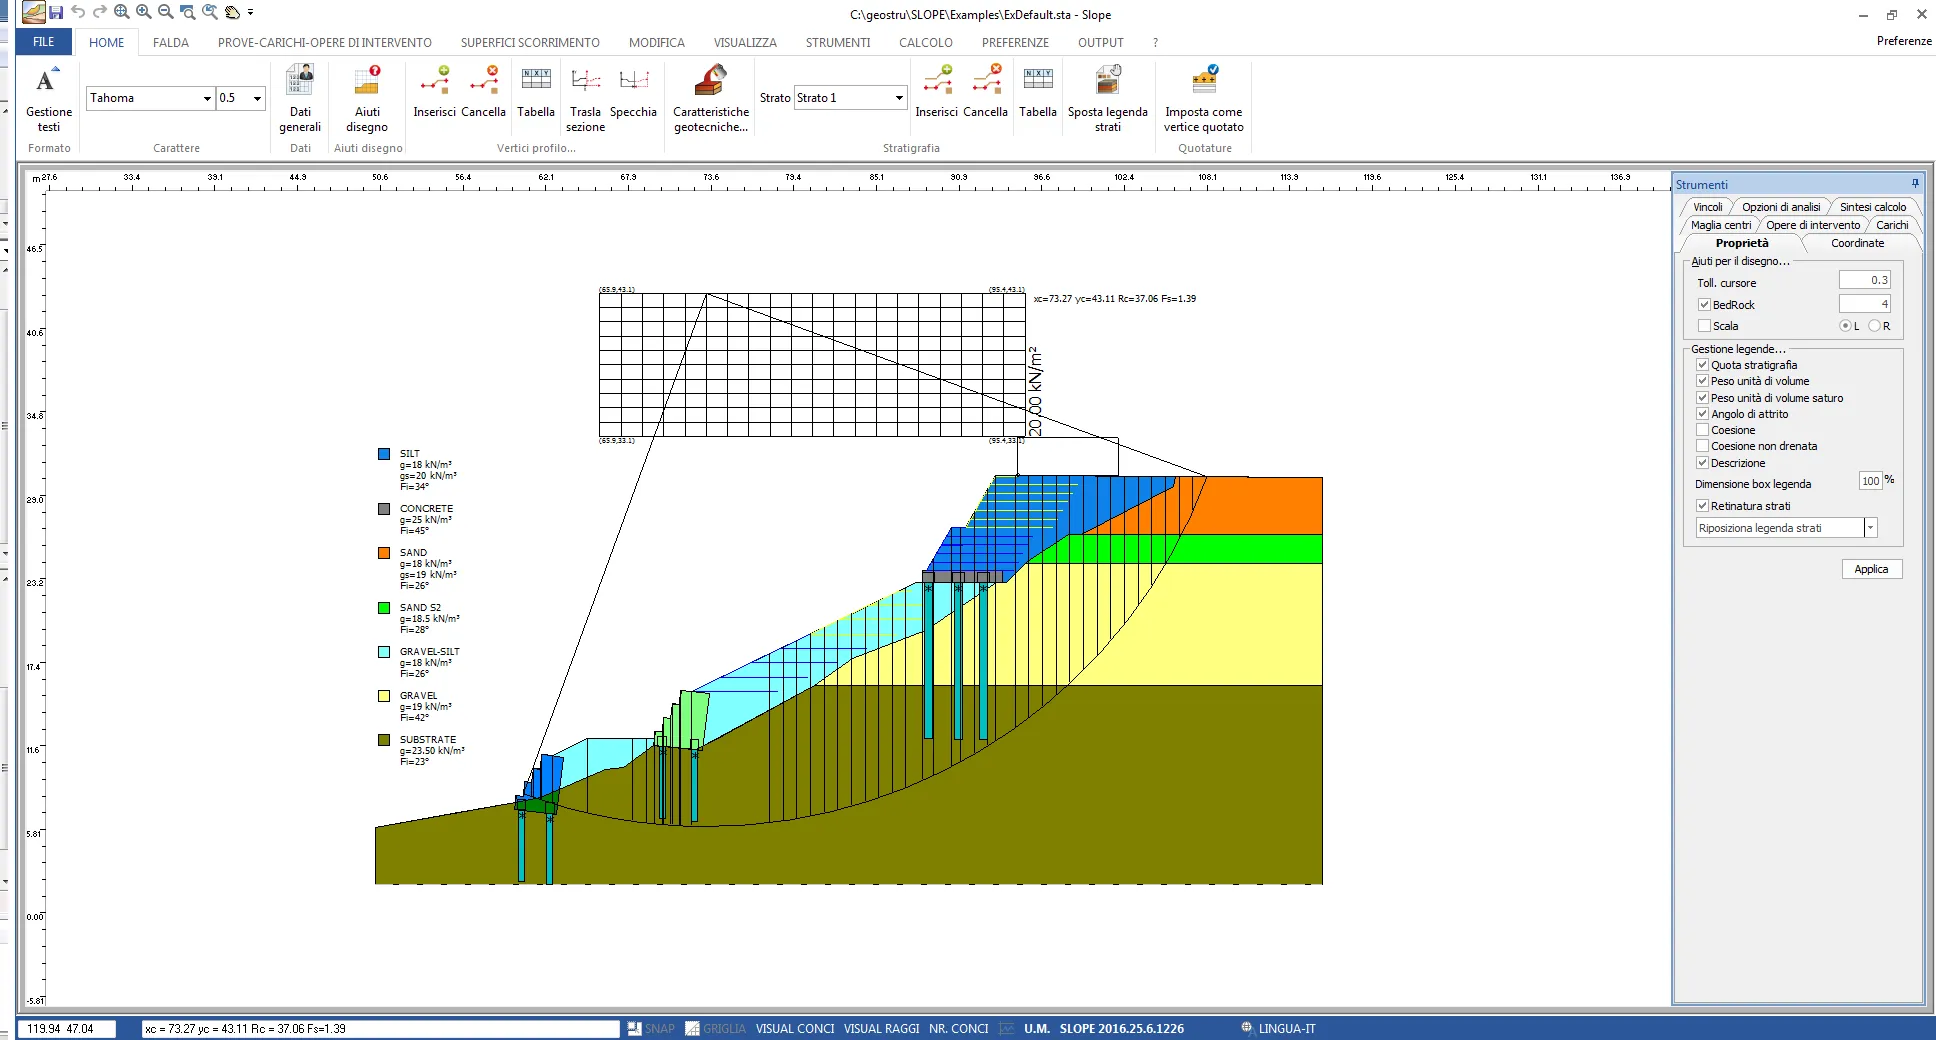The width and height of the screenshot is (1936, 1040).
Task: Click Cancella in Vertici profilo group
Action: pos(483,91)
